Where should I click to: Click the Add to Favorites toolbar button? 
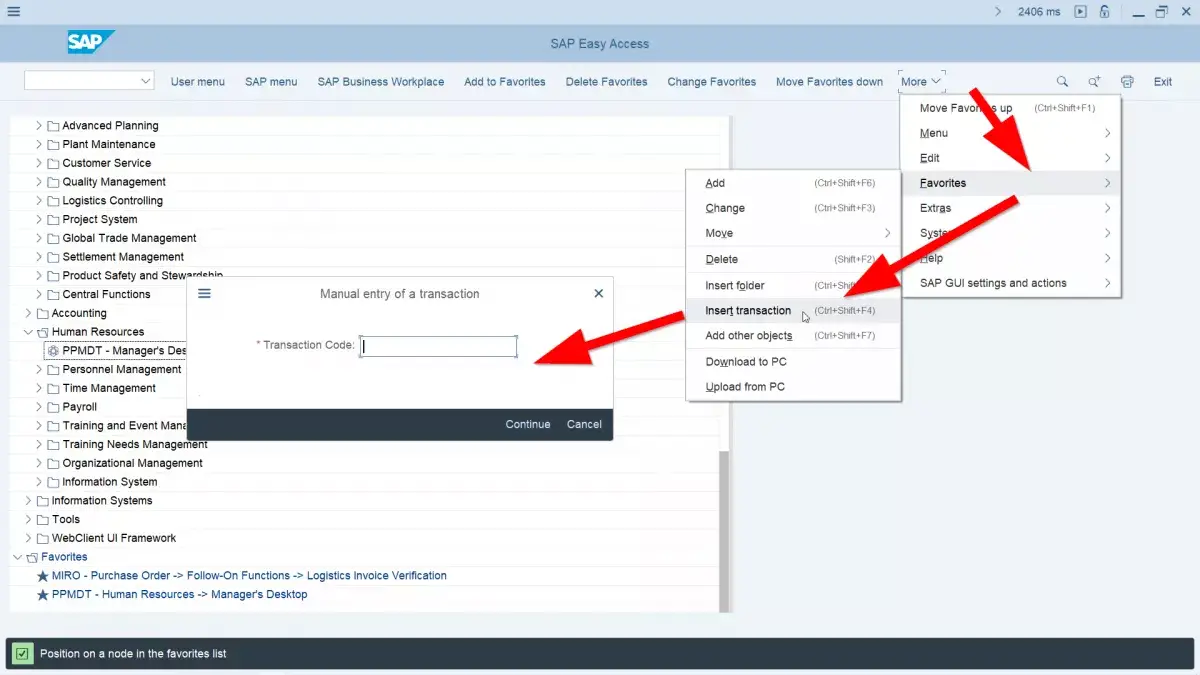click(505, 82)
